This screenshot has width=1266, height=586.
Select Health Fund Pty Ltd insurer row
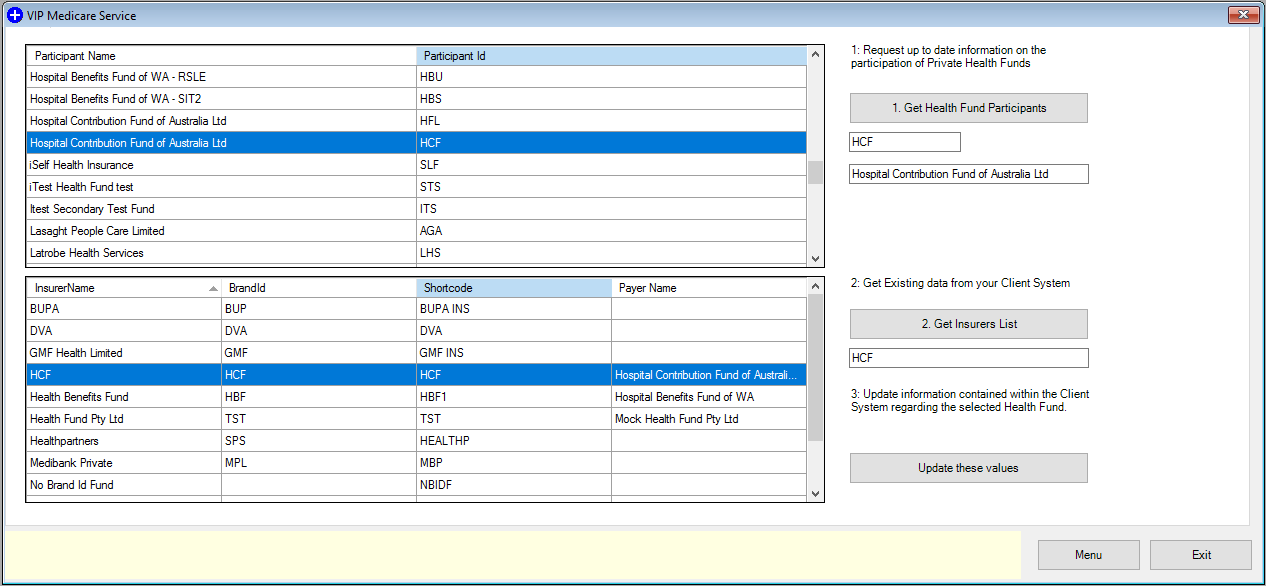416,419
